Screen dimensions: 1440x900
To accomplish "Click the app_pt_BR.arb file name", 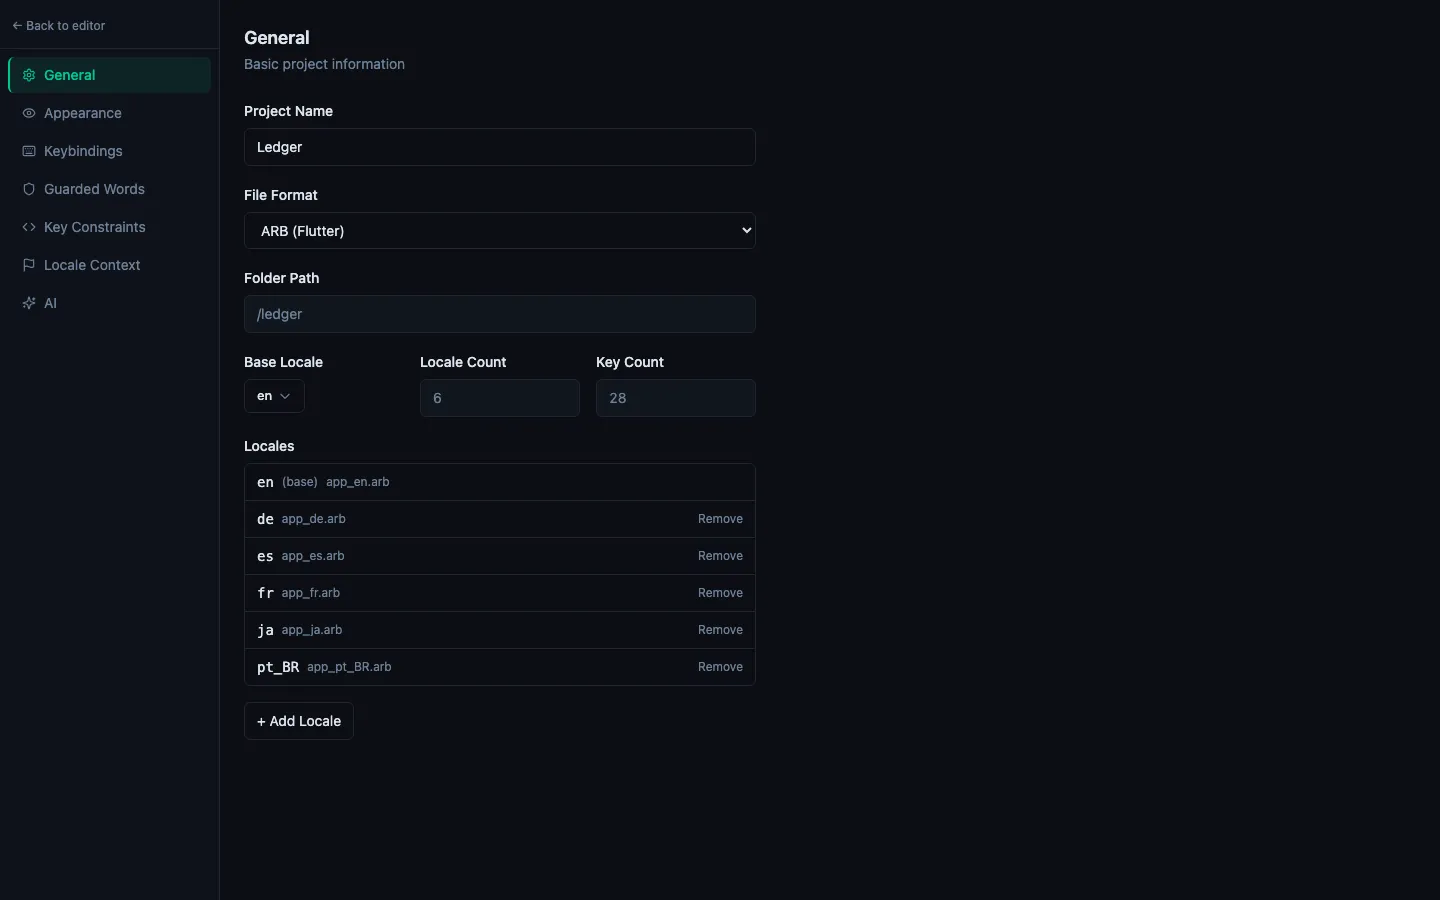I will [349, 667].
